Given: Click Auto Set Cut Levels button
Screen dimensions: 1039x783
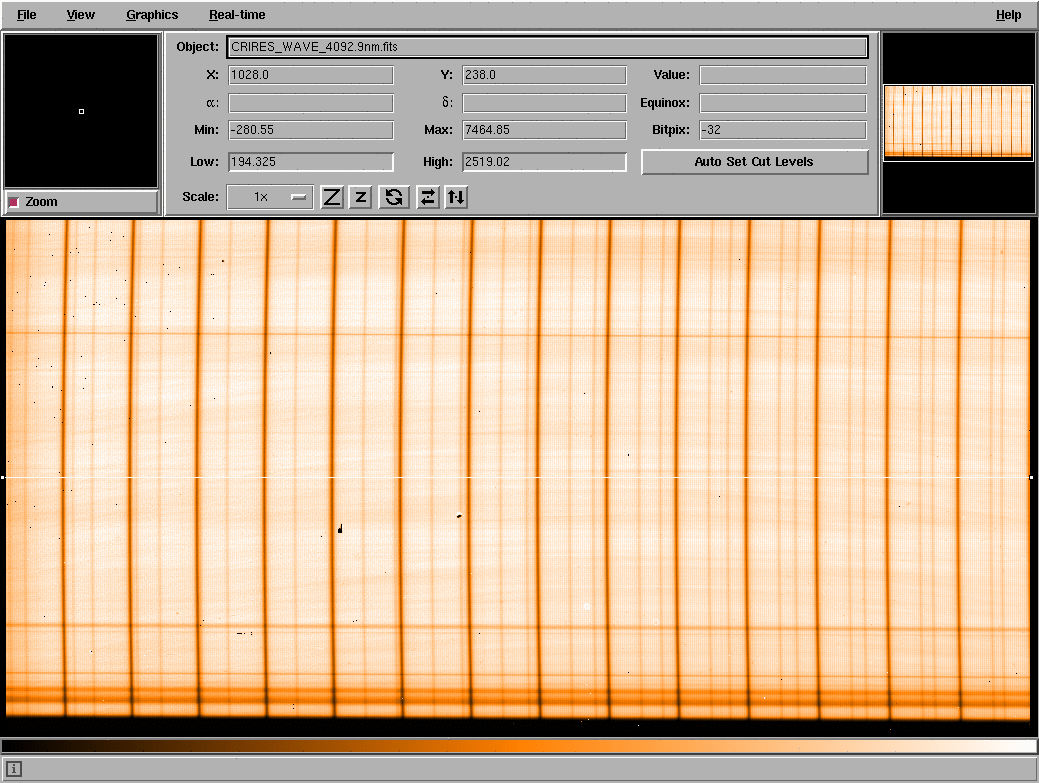Looking at the screenshot, I should pos(755,162).
